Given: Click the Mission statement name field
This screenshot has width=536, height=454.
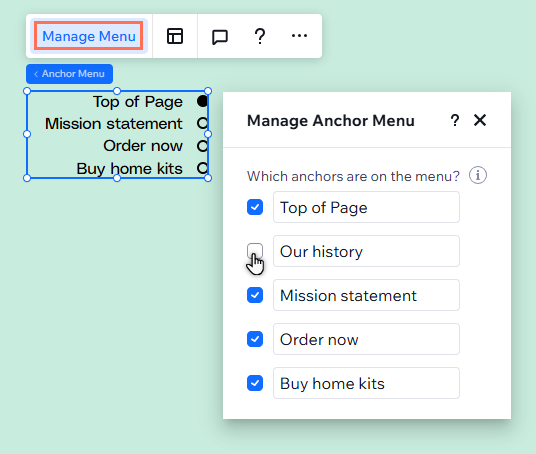Looking at the screenshot, I should [366, 295].
